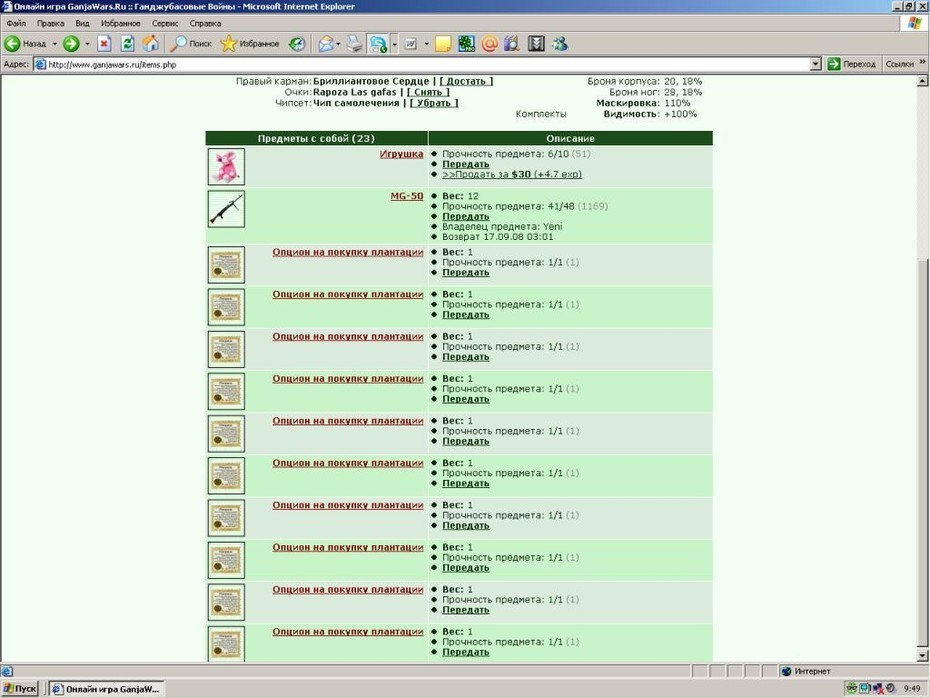Click the orange @ toolbar icon
Image resolution: width=930 pixels, height=698 pixels.
point(489,44)
